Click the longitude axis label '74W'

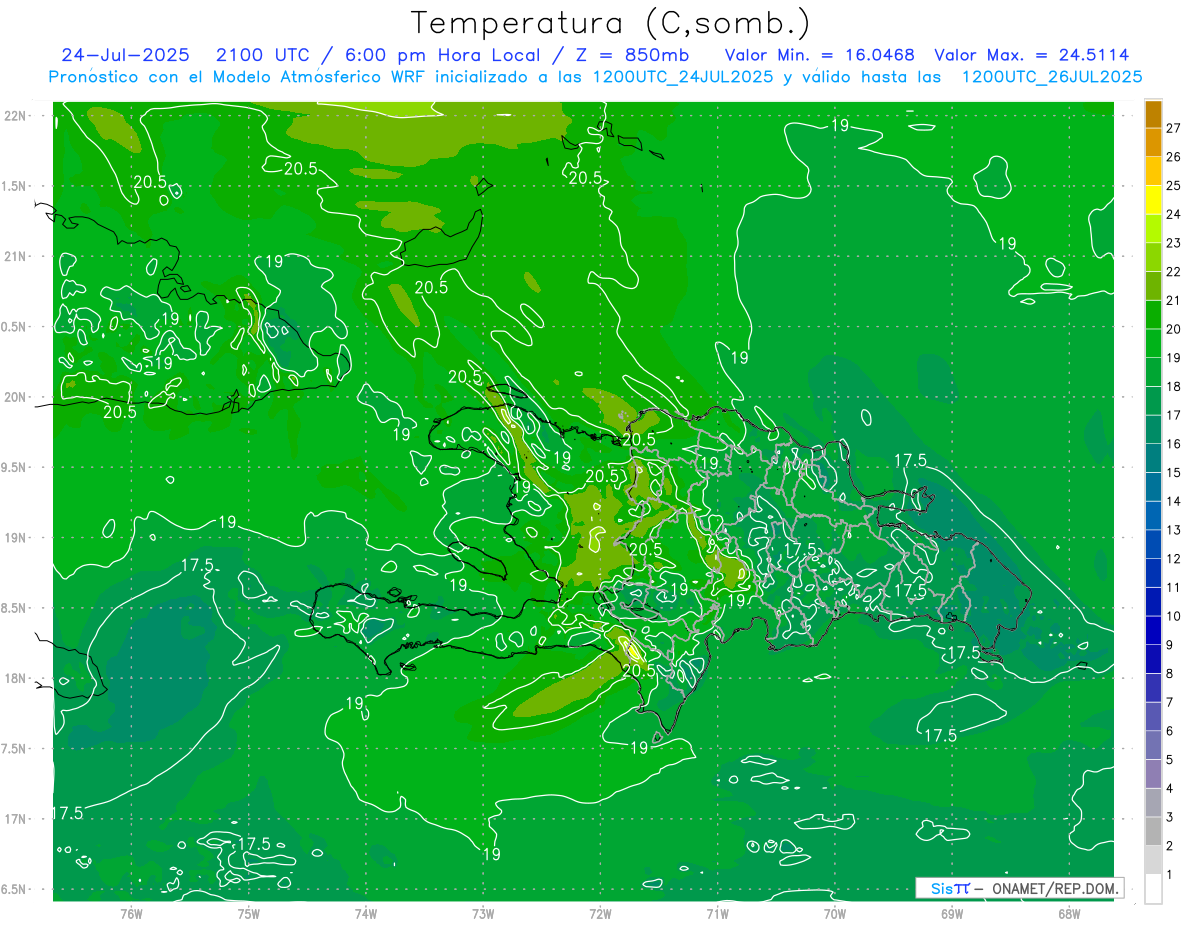pos(366,914)
